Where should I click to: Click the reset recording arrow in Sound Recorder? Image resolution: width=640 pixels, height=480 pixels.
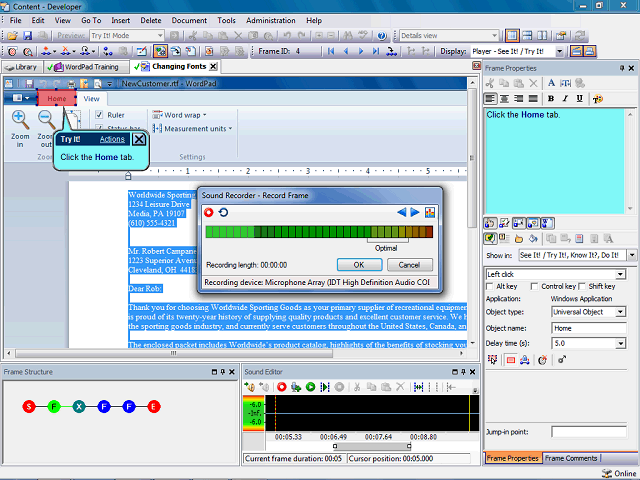(223, 212)
